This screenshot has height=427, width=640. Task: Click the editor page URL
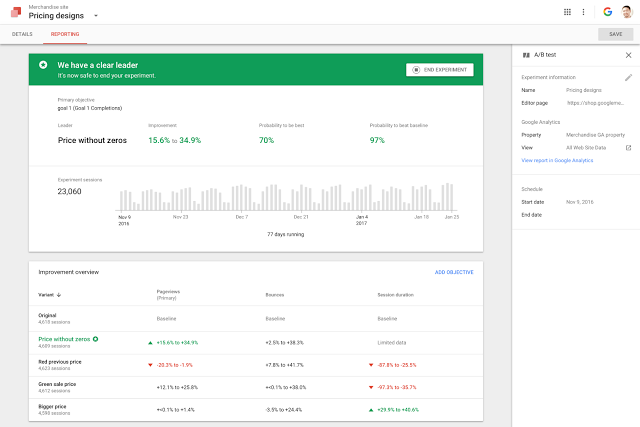(595, 102)
